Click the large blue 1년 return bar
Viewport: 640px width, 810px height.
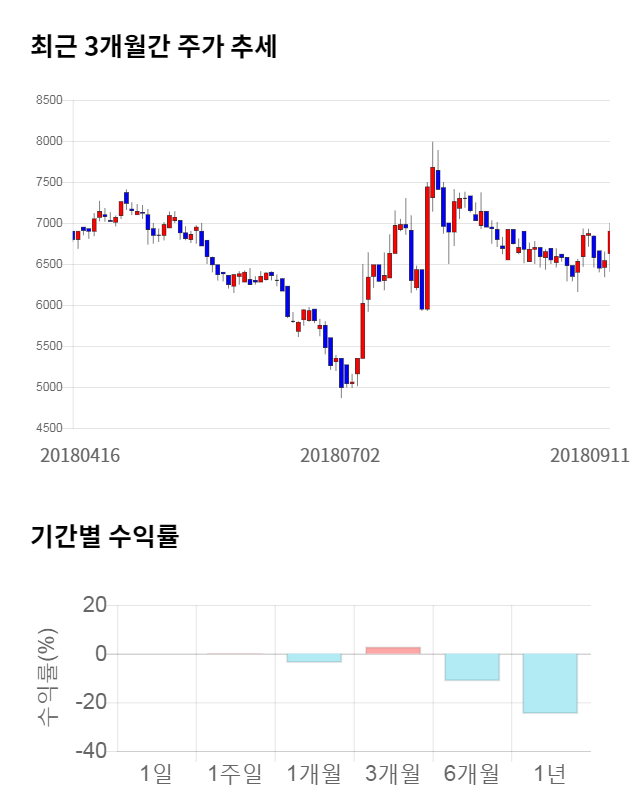click(550, 683)
